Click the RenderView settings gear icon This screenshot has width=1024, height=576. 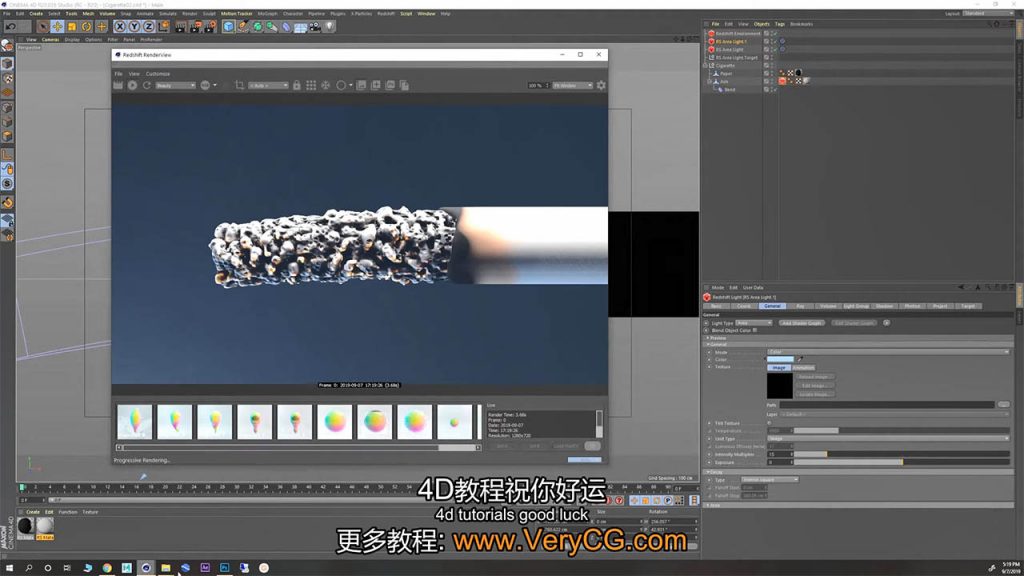(601, 86)
